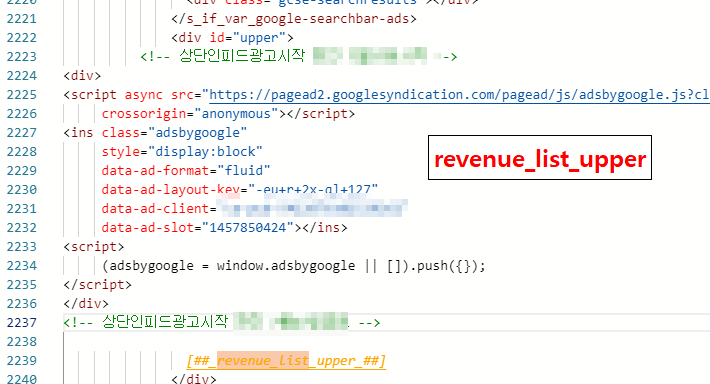Click the style="display:block" attribute
The image size is (710, 384).
click(182, 152)
